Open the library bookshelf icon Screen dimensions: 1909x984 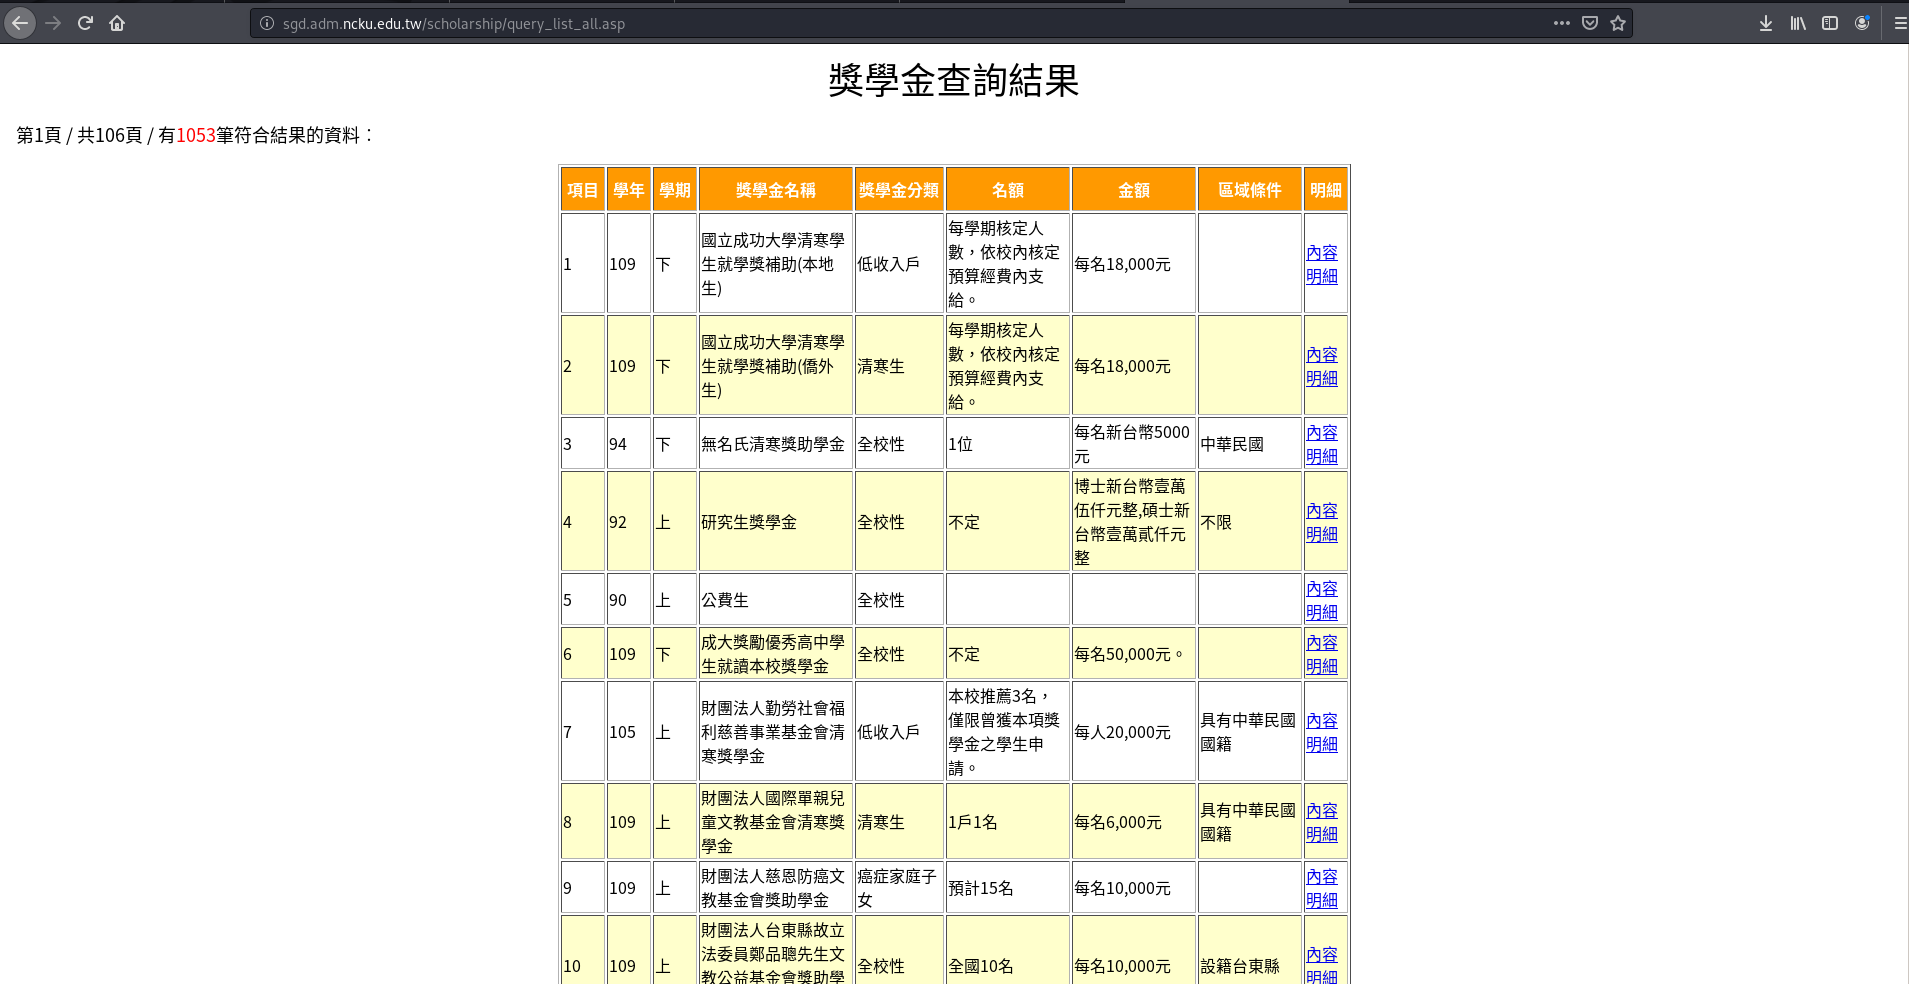click(x=1798, y=23)
